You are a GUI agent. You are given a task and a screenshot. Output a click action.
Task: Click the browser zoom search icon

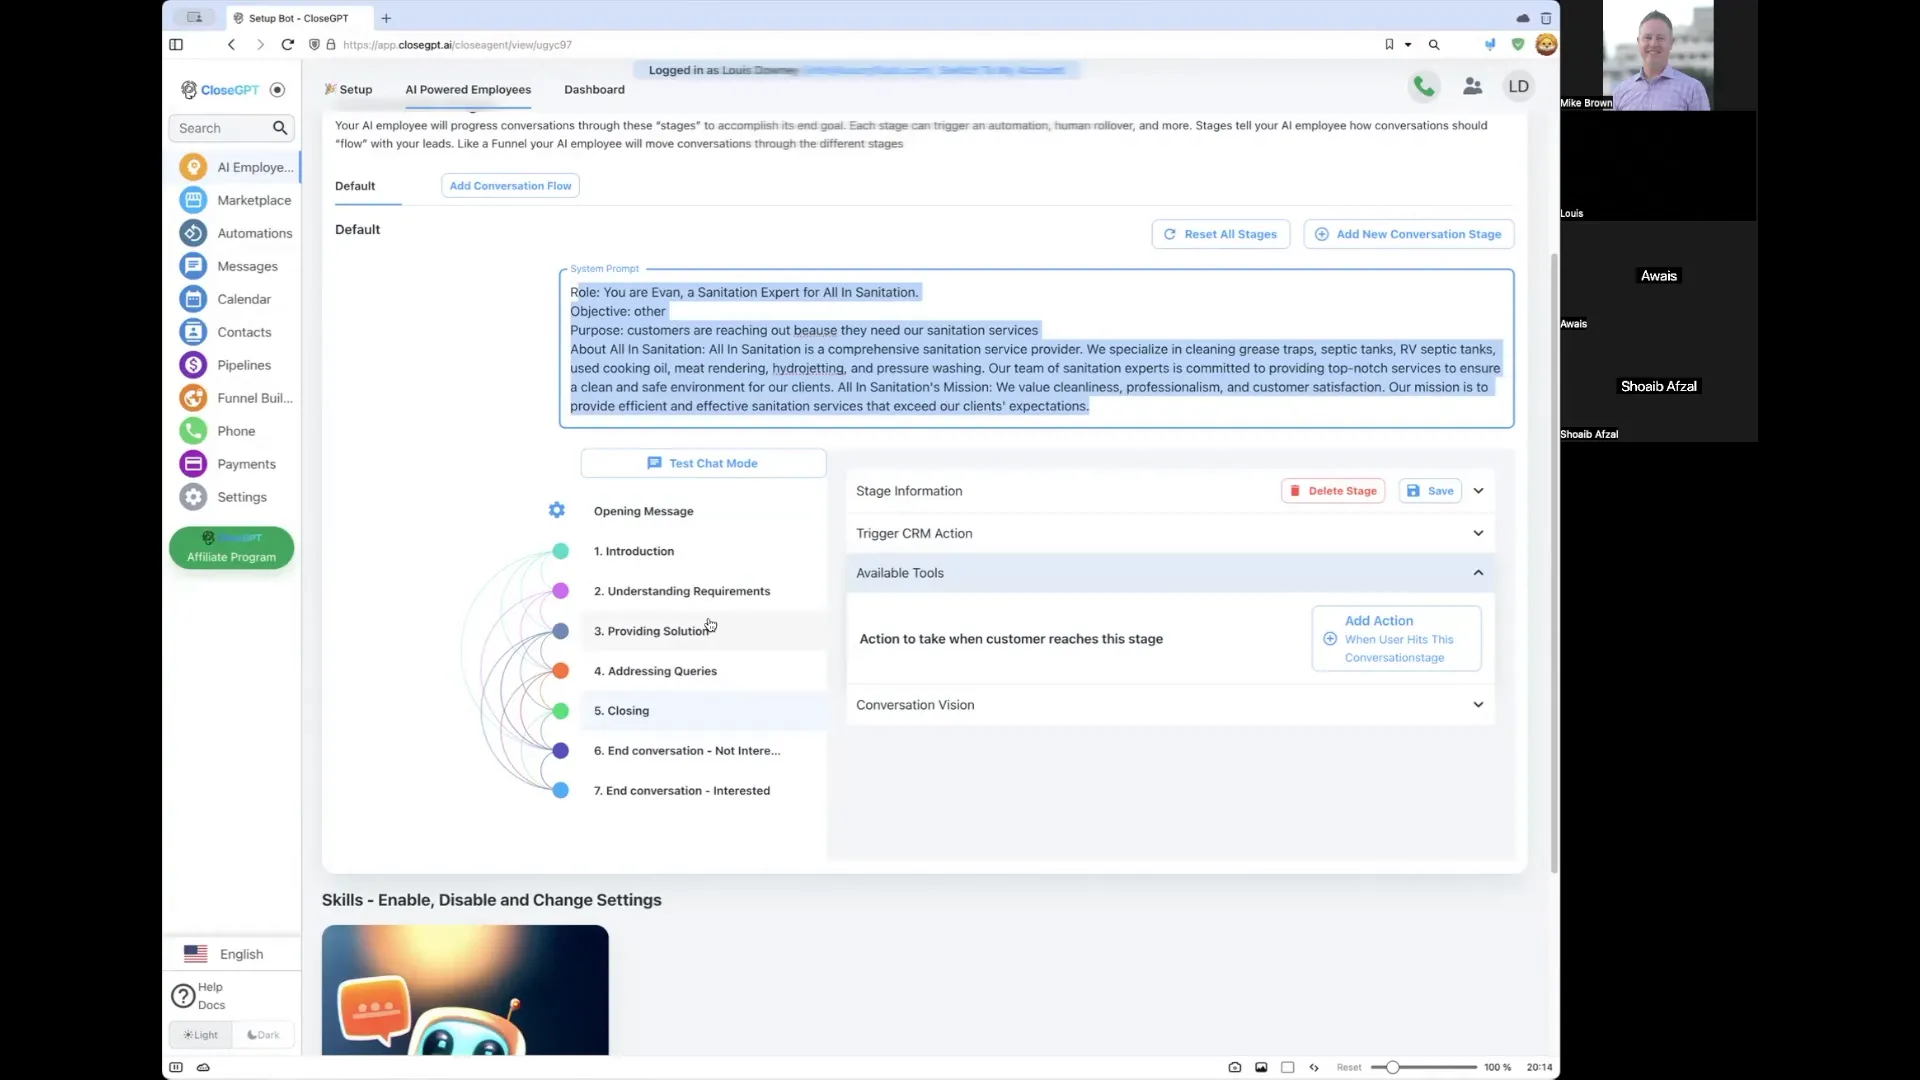[x=1434, y=45]
